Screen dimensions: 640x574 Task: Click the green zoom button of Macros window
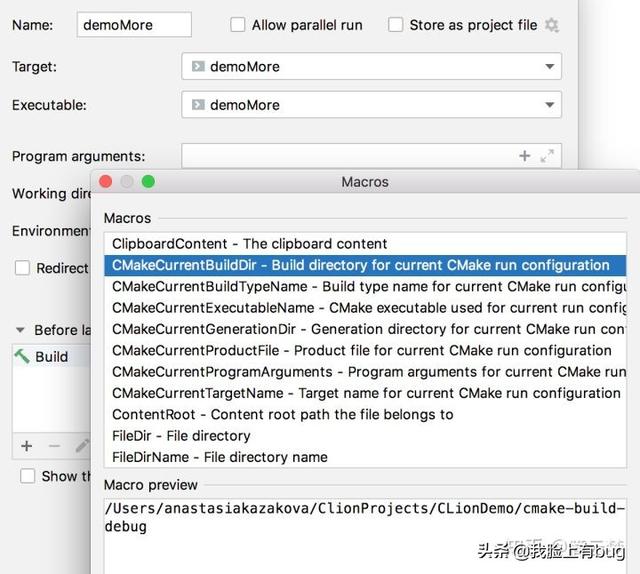(148, 182)
